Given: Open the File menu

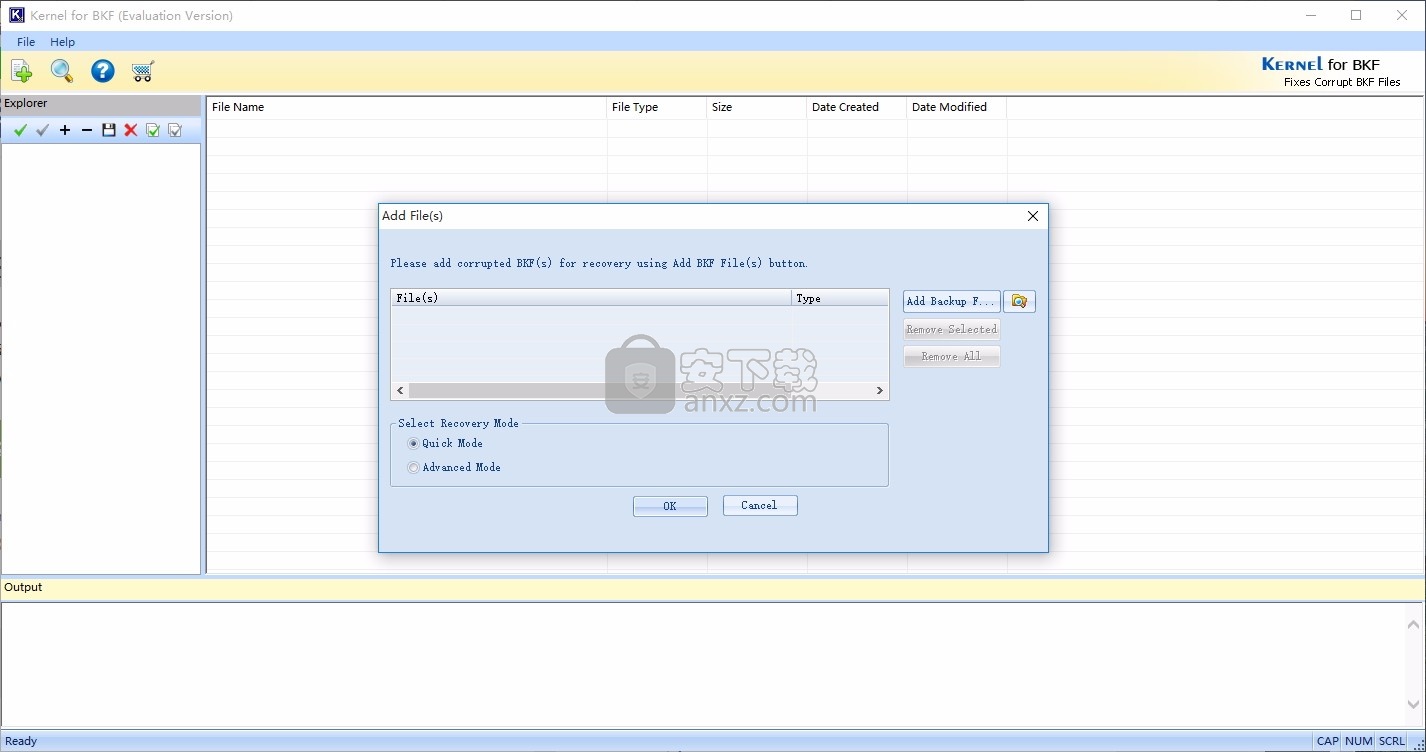Looking at the screenshot, I should point(26,42).
